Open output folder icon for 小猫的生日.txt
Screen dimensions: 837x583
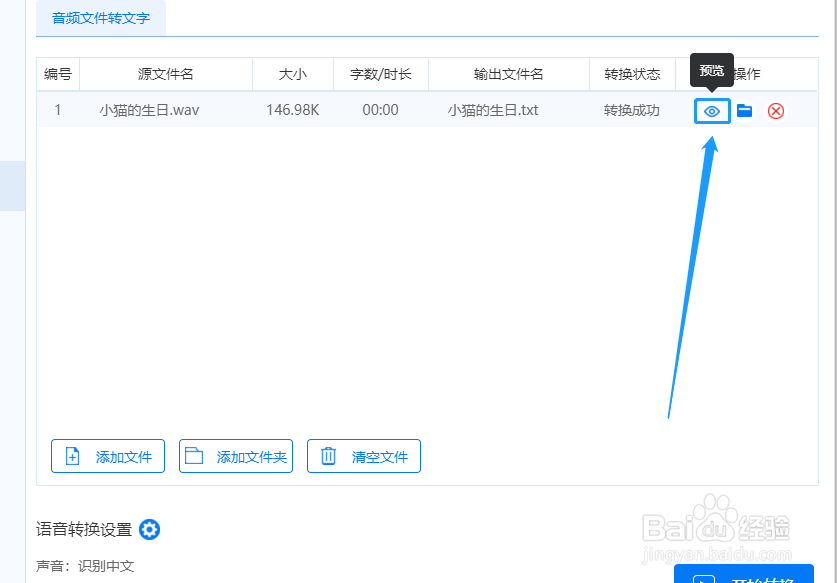(x=744, y=111)
